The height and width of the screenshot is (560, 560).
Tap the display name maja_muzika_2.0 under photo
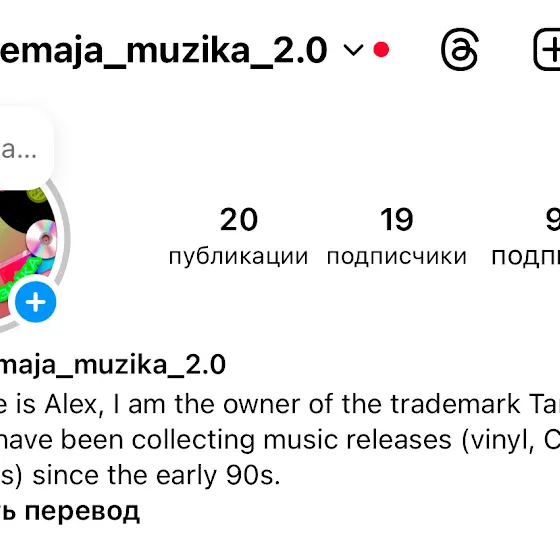pos(112,364)
